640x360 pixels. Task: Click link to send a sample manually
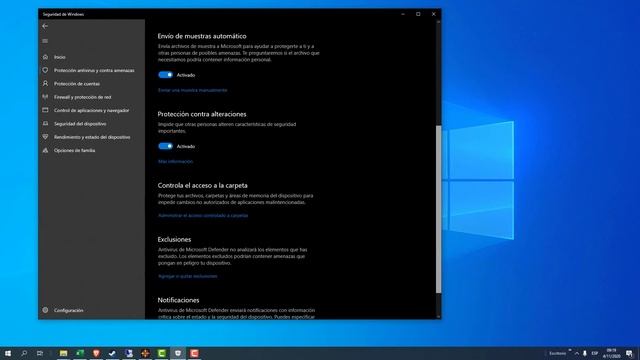(x=193, y=90)
